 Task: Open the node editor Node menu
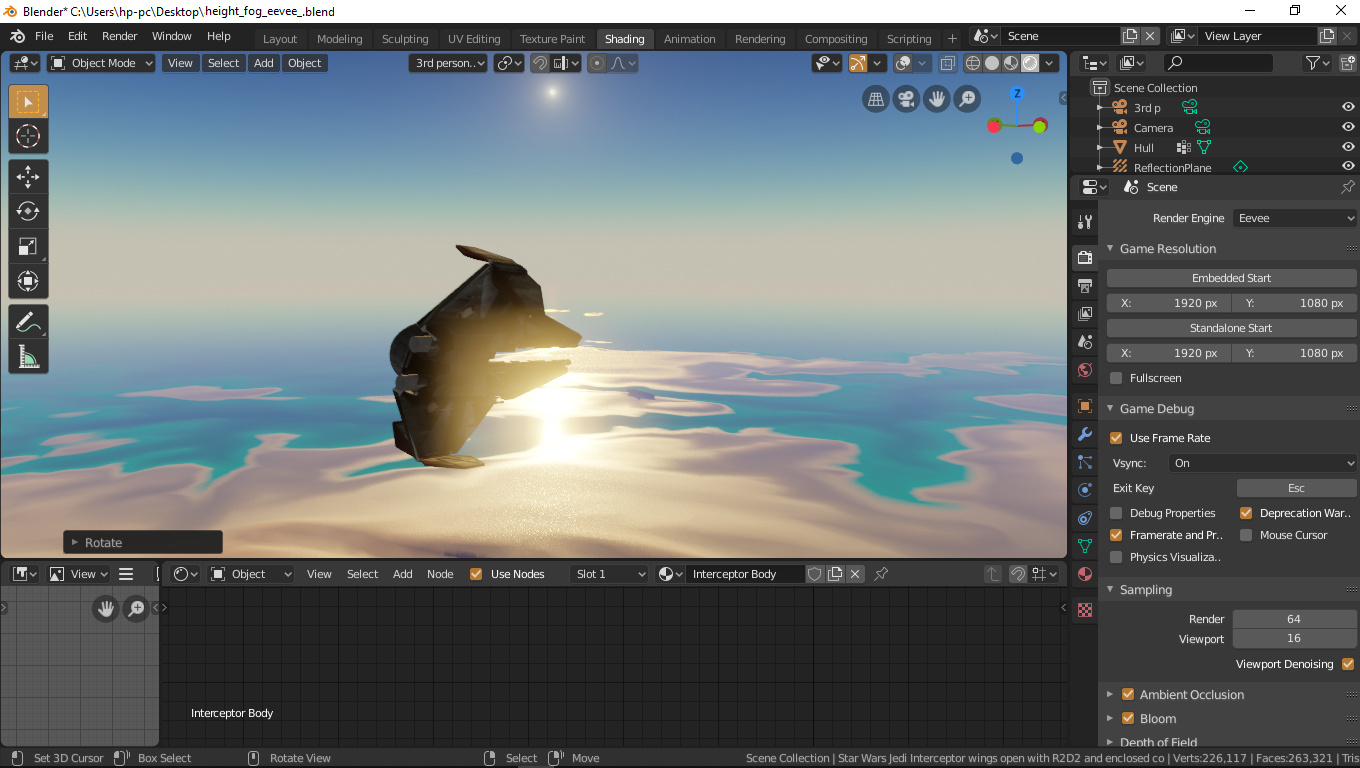440,574
